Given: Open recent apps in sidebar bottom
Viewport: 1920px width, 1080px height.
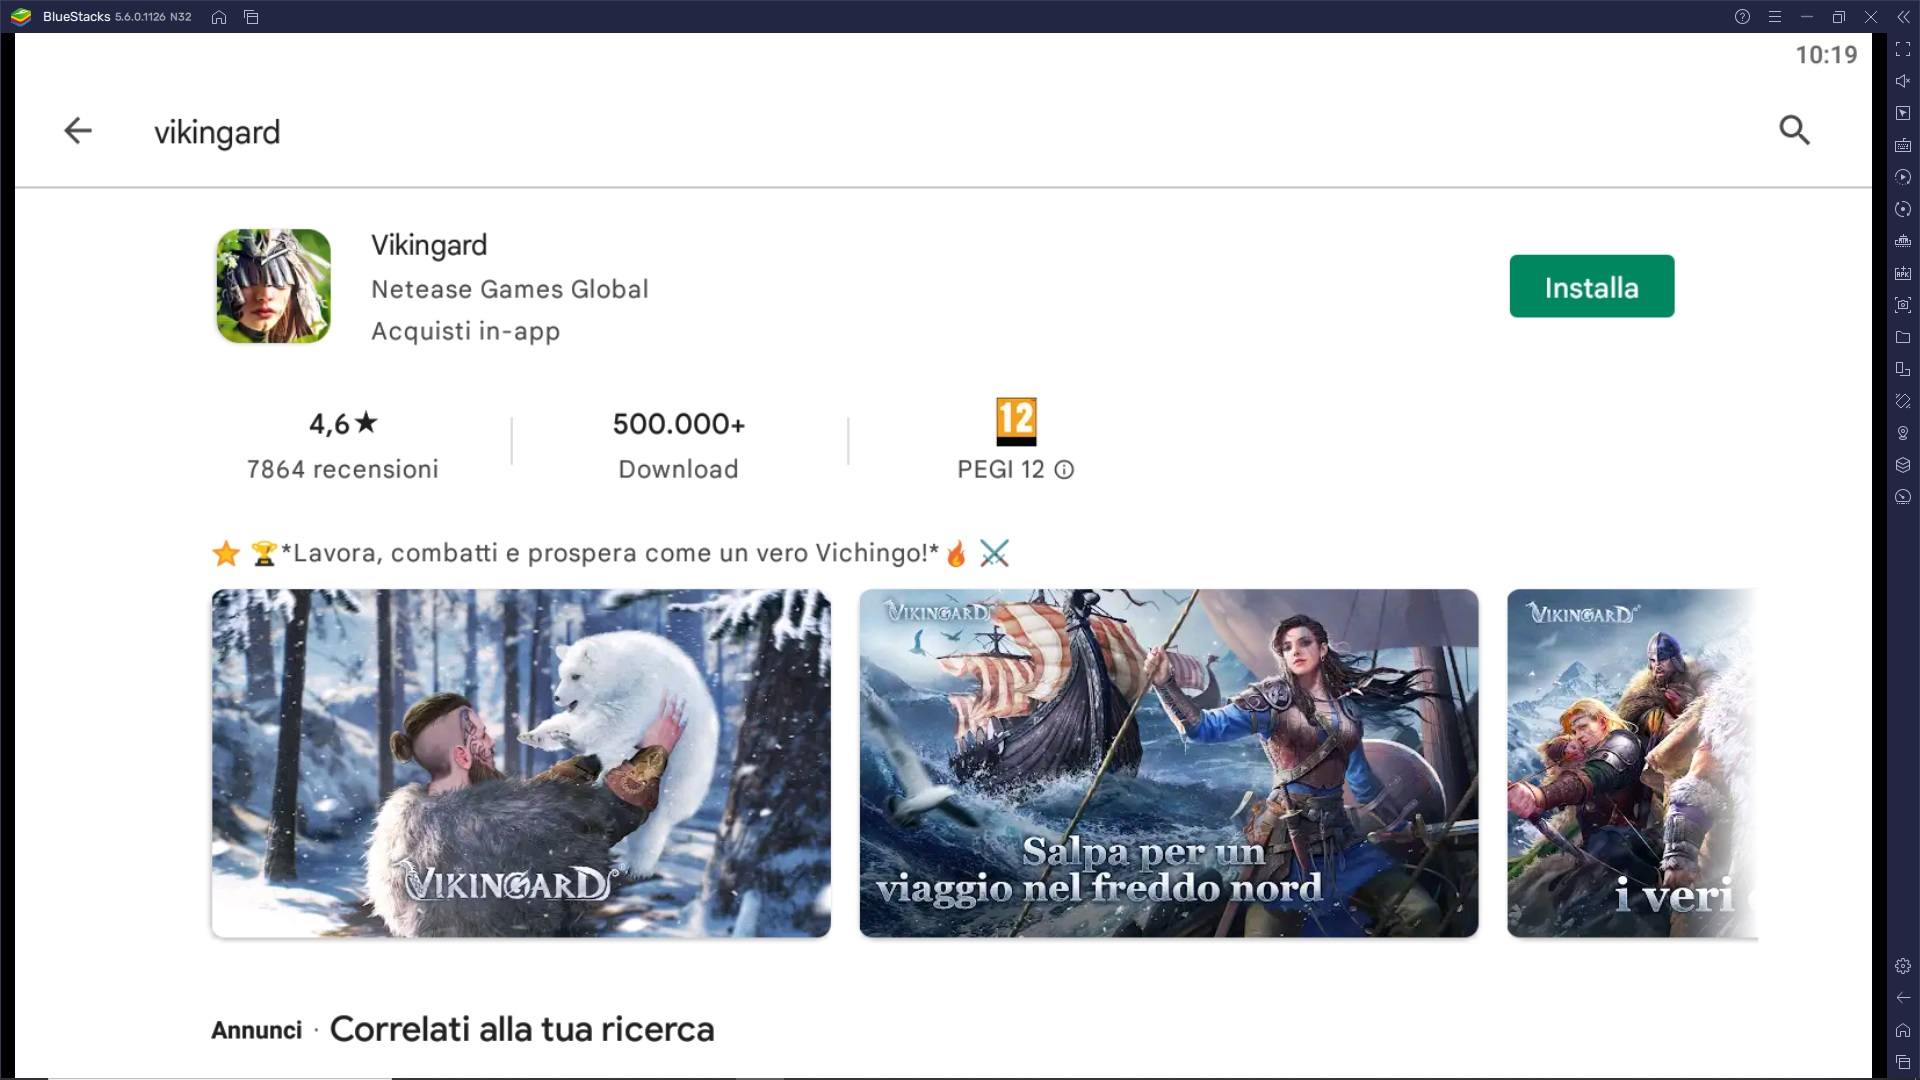Looking at the screenshot, I should (x=1903, y=1062).
